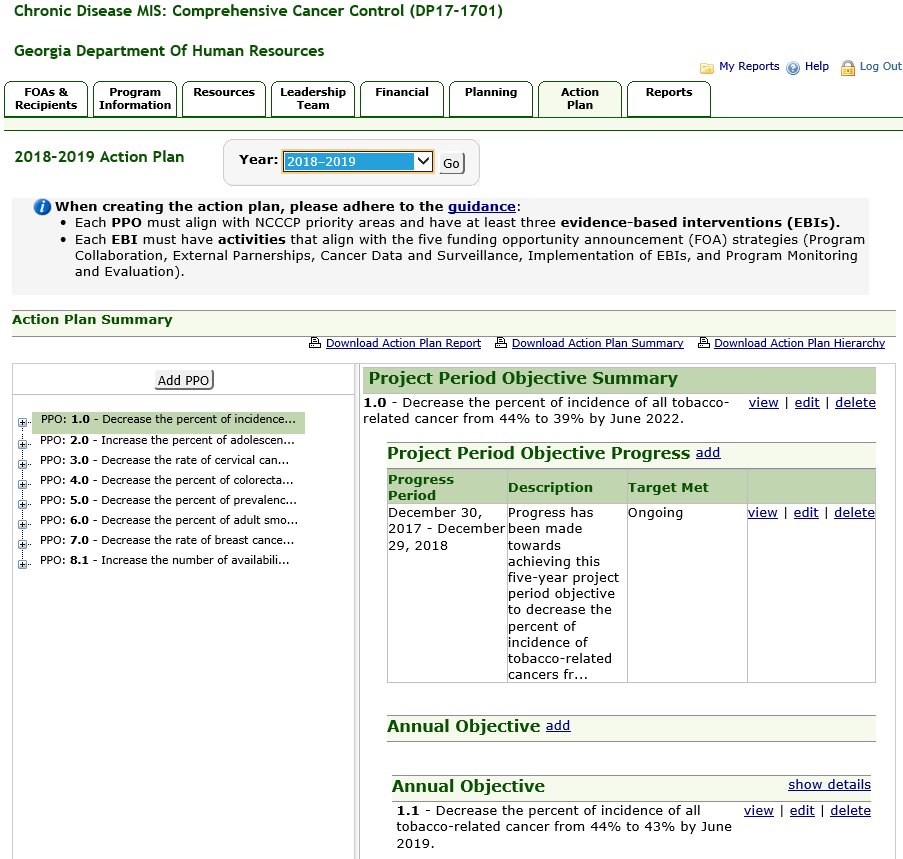This screenshot has height=859, width=903.
Task: Delete the December 2017 progress period row
Action: click(854, 512)
